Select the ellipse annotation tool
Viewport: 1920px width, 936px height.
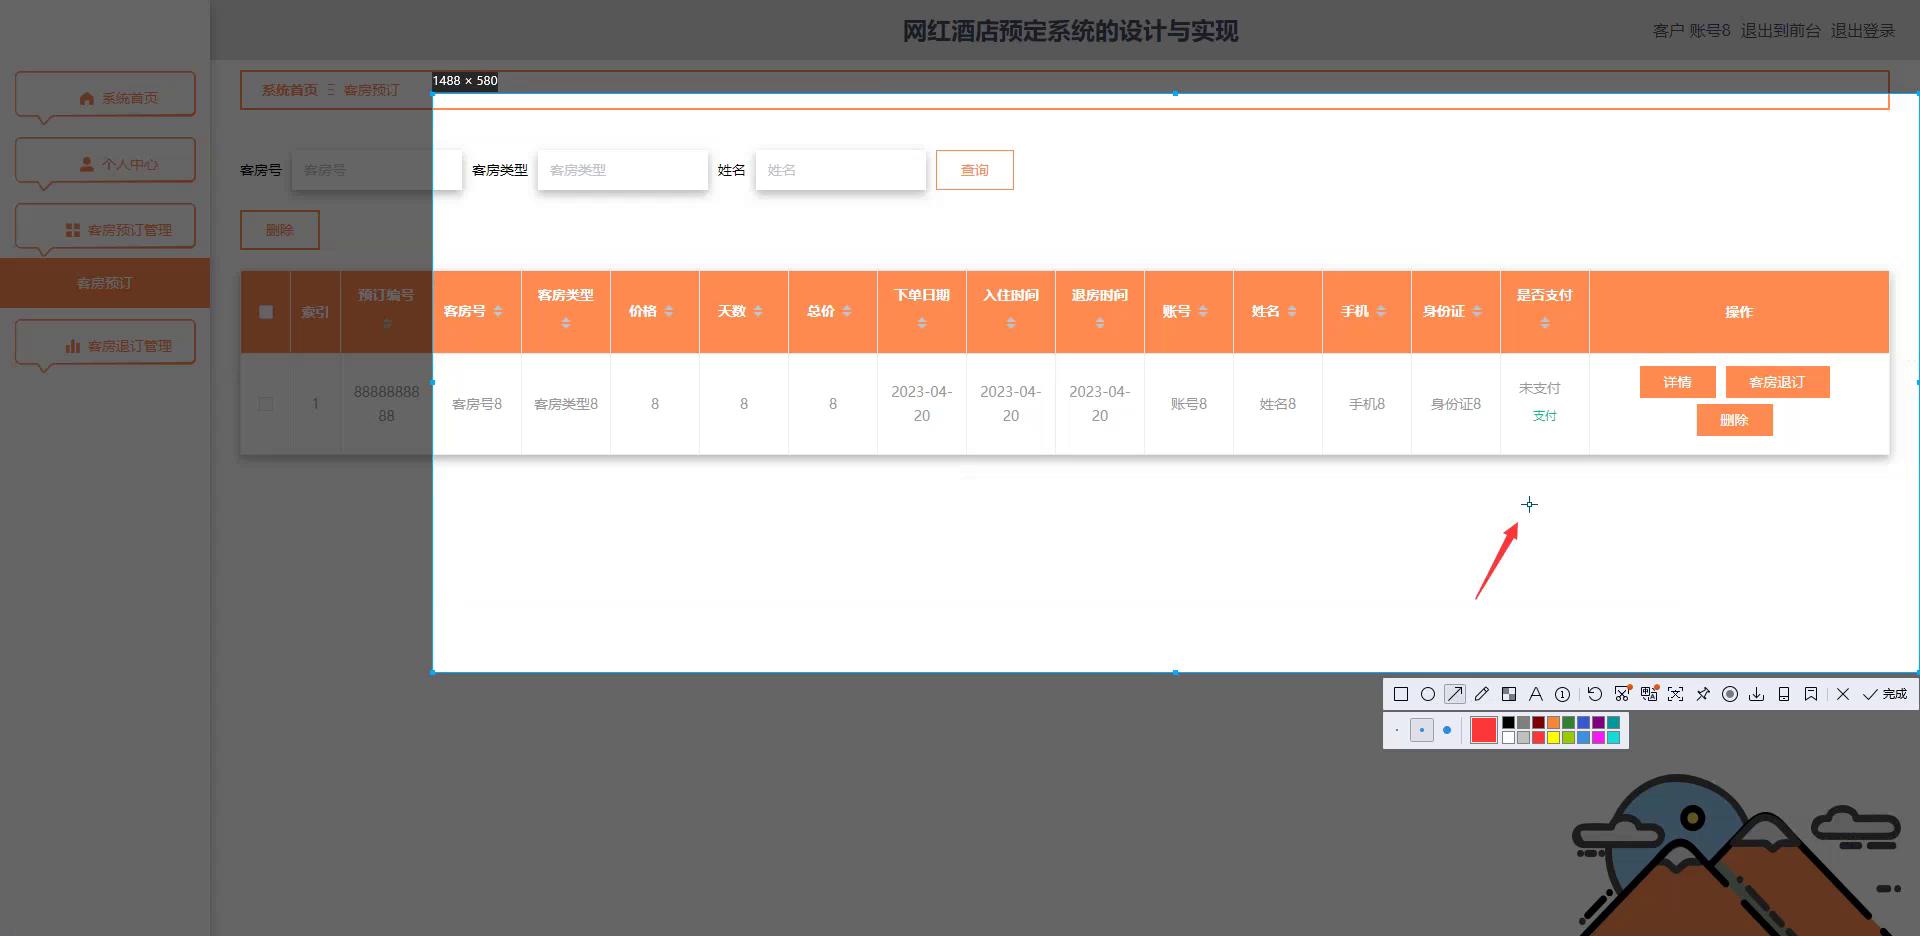1428,694
